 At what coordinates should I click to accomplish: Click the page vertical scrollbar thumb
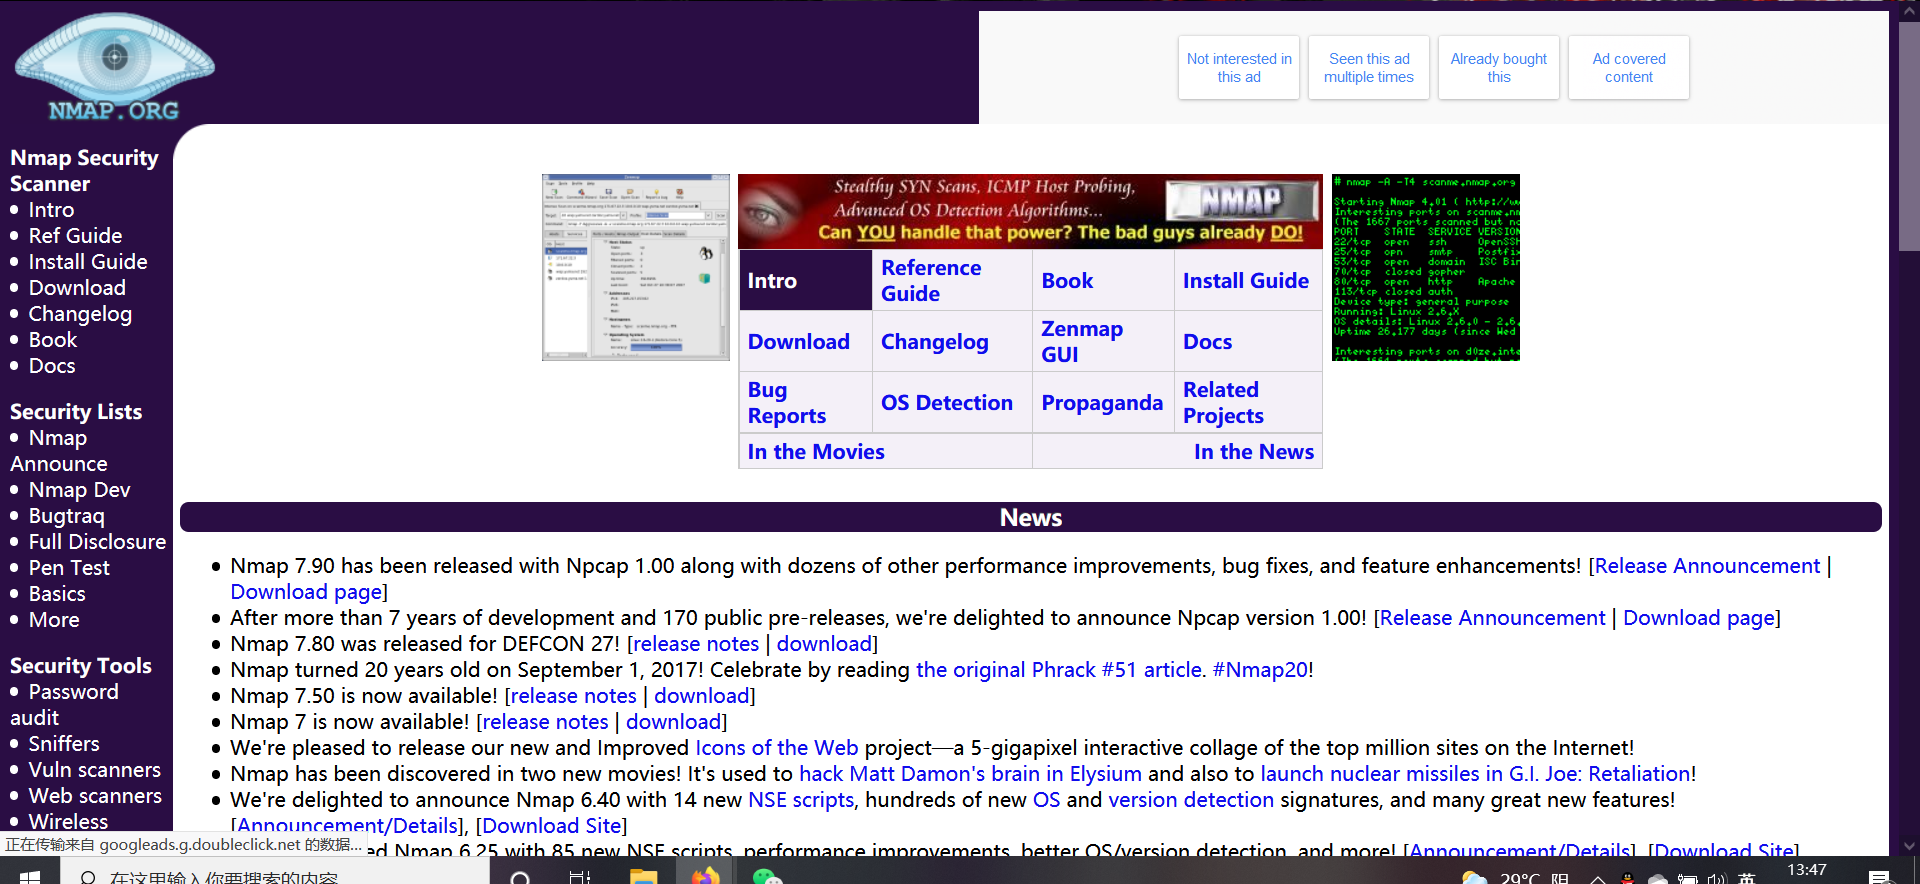pos(1909,135)
